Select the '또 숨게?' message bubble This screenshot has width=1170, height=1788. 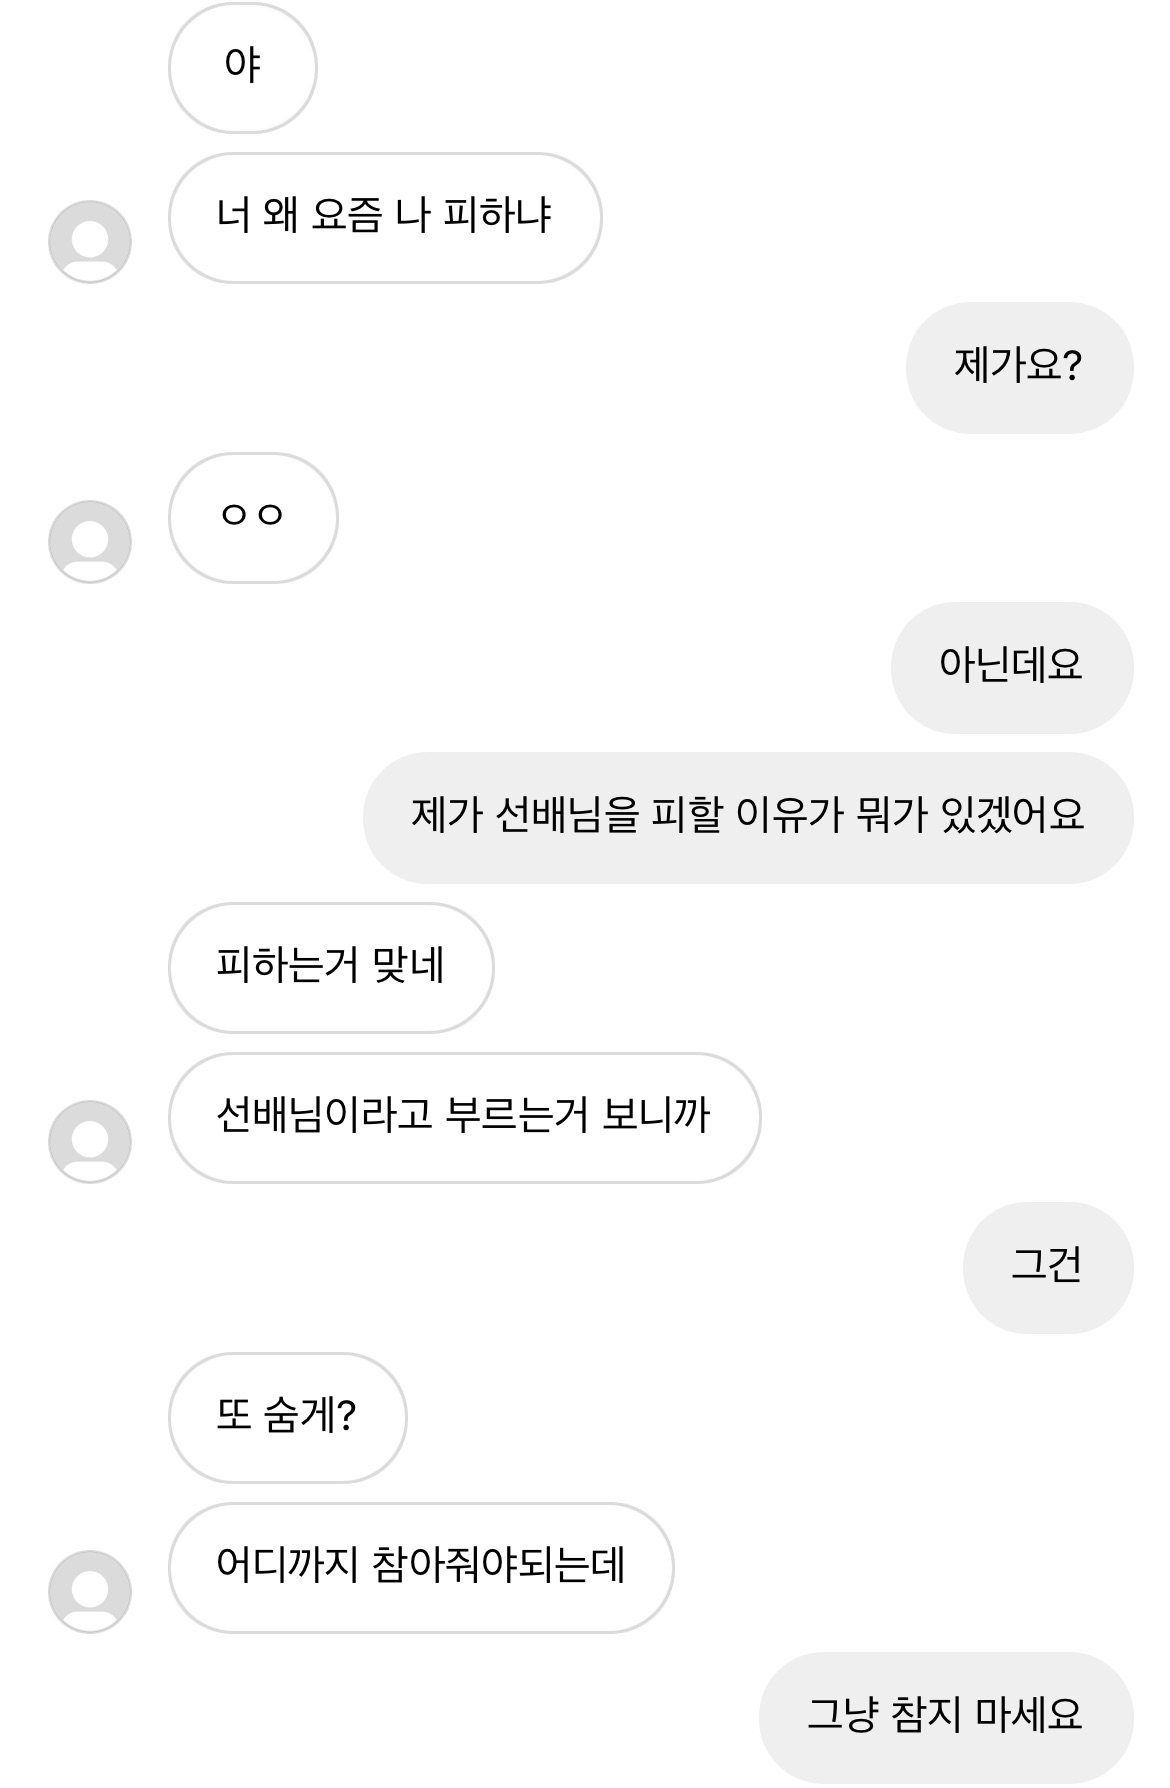287,1417
